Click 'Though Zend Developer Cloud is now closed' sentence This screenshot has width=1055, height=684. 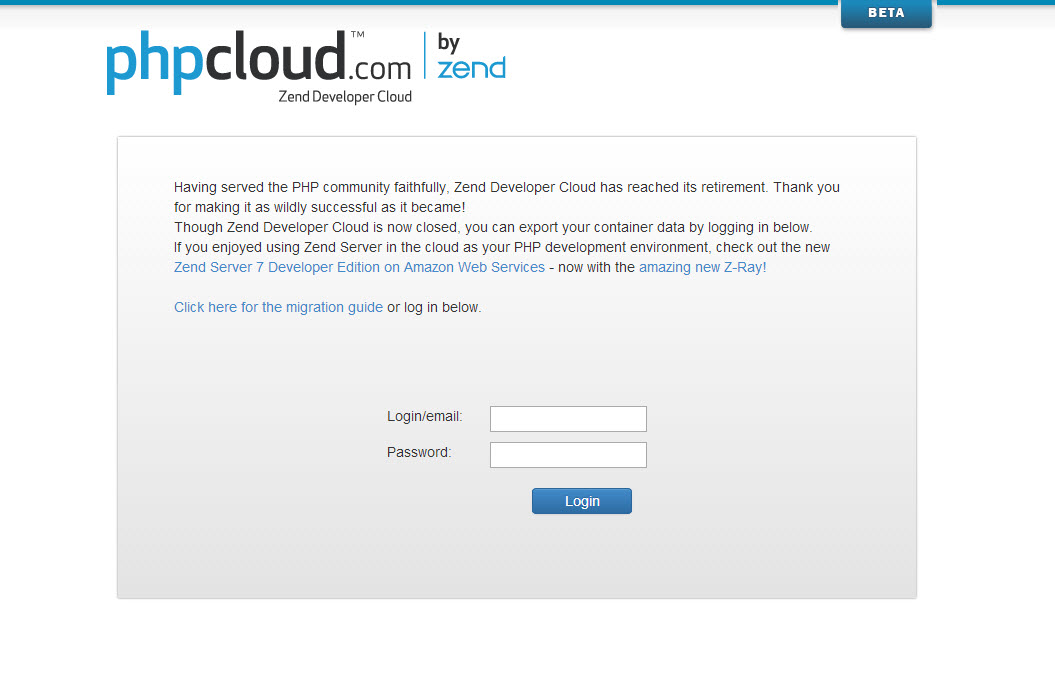click(x=492, y=227)
